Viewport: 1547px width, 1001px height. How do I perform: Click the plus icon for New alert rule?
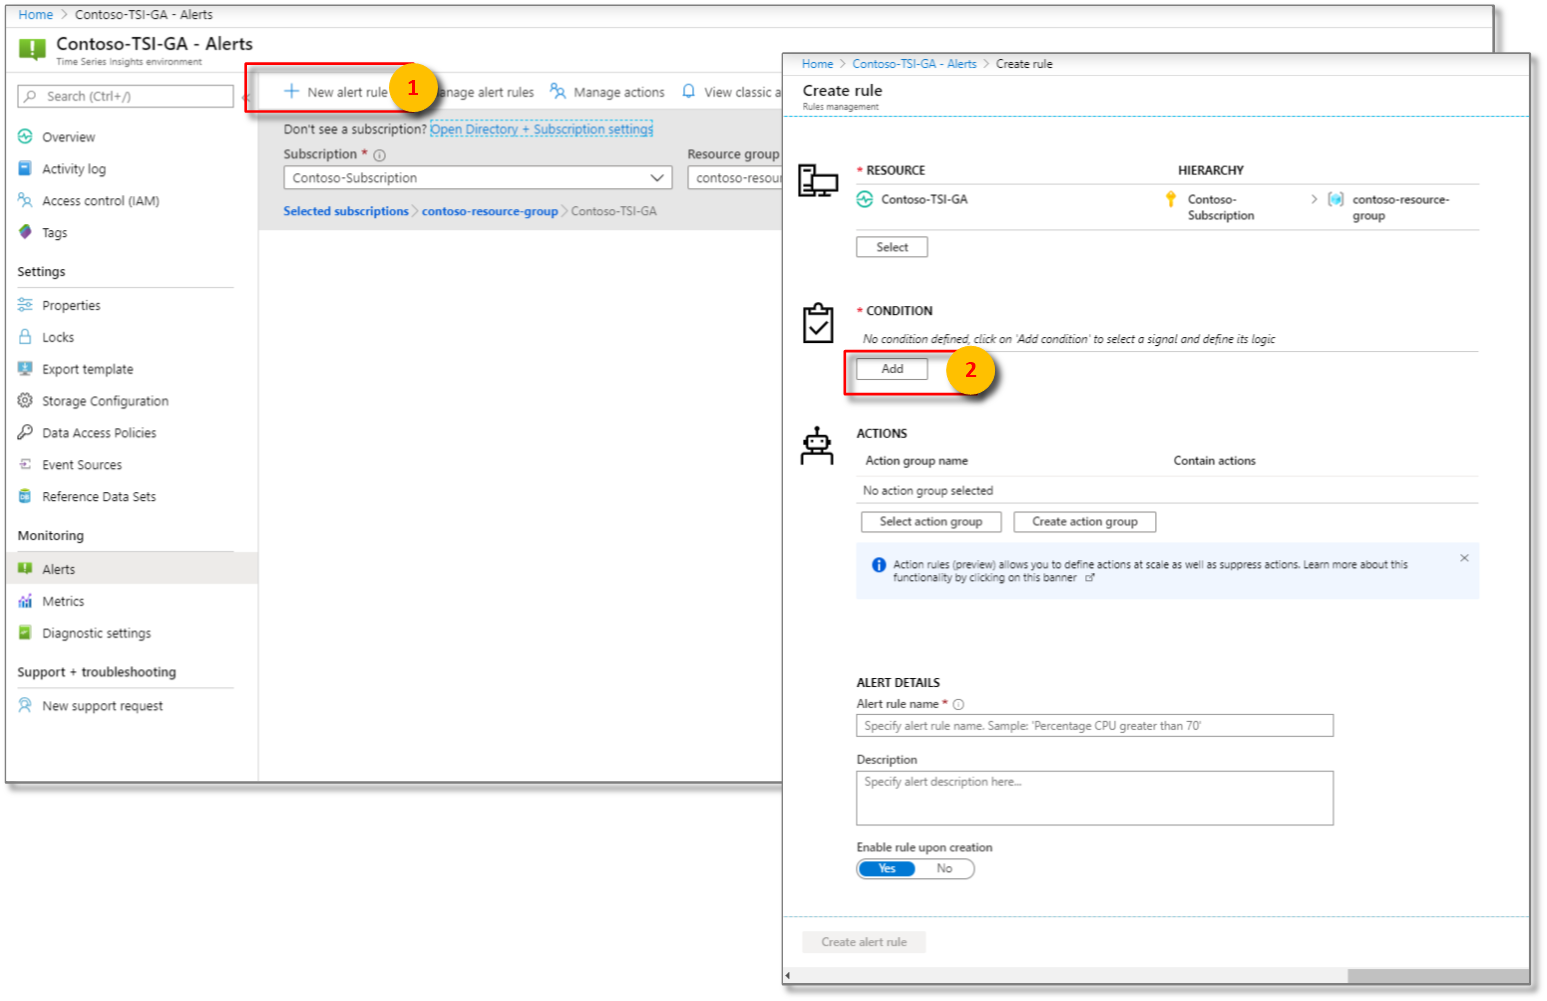pos(291,91)
